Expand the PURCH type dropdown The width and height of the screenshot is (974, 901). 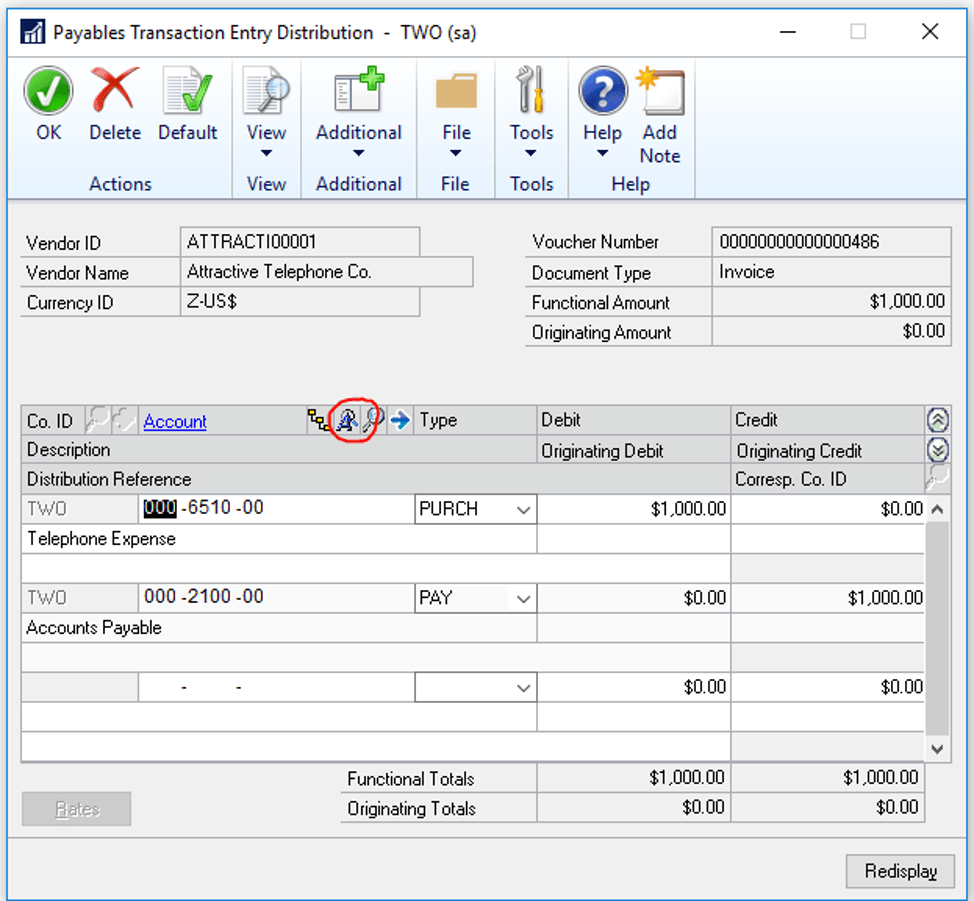pos(523,510)
